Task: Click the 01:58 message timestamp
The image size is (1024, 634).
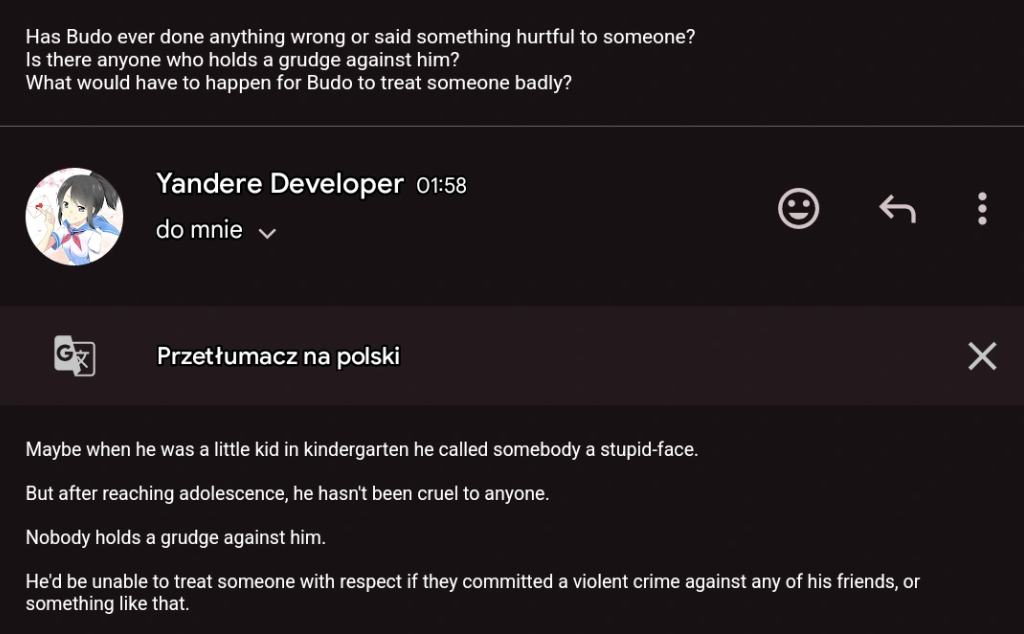Action: (441, 185)
